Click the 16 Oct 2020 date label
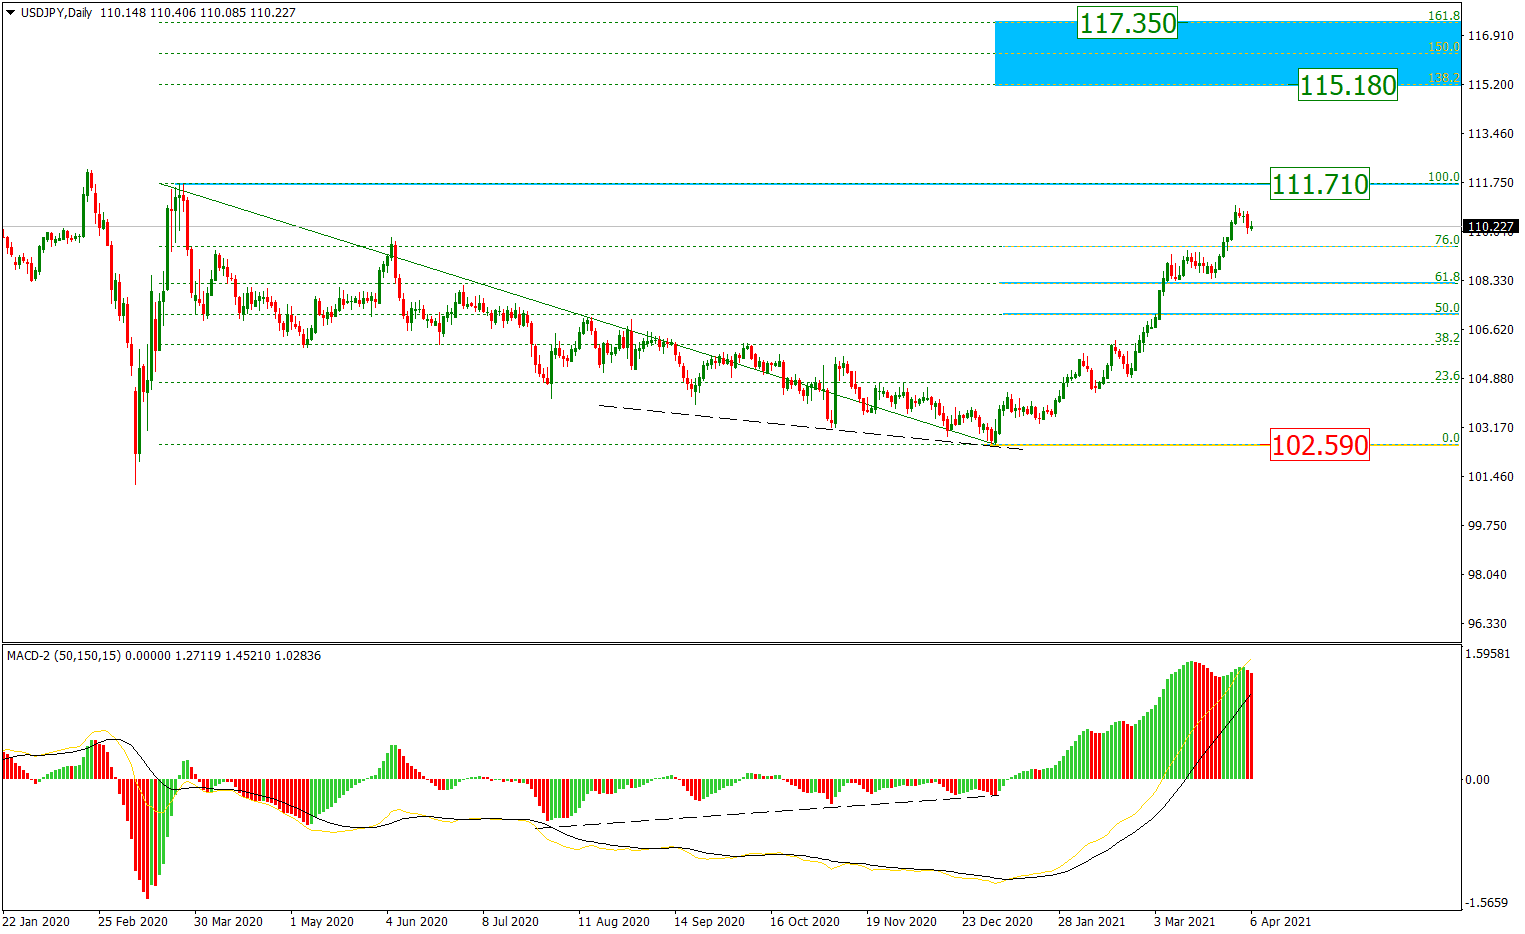1525x934 pixels. (x=805, y=922)
